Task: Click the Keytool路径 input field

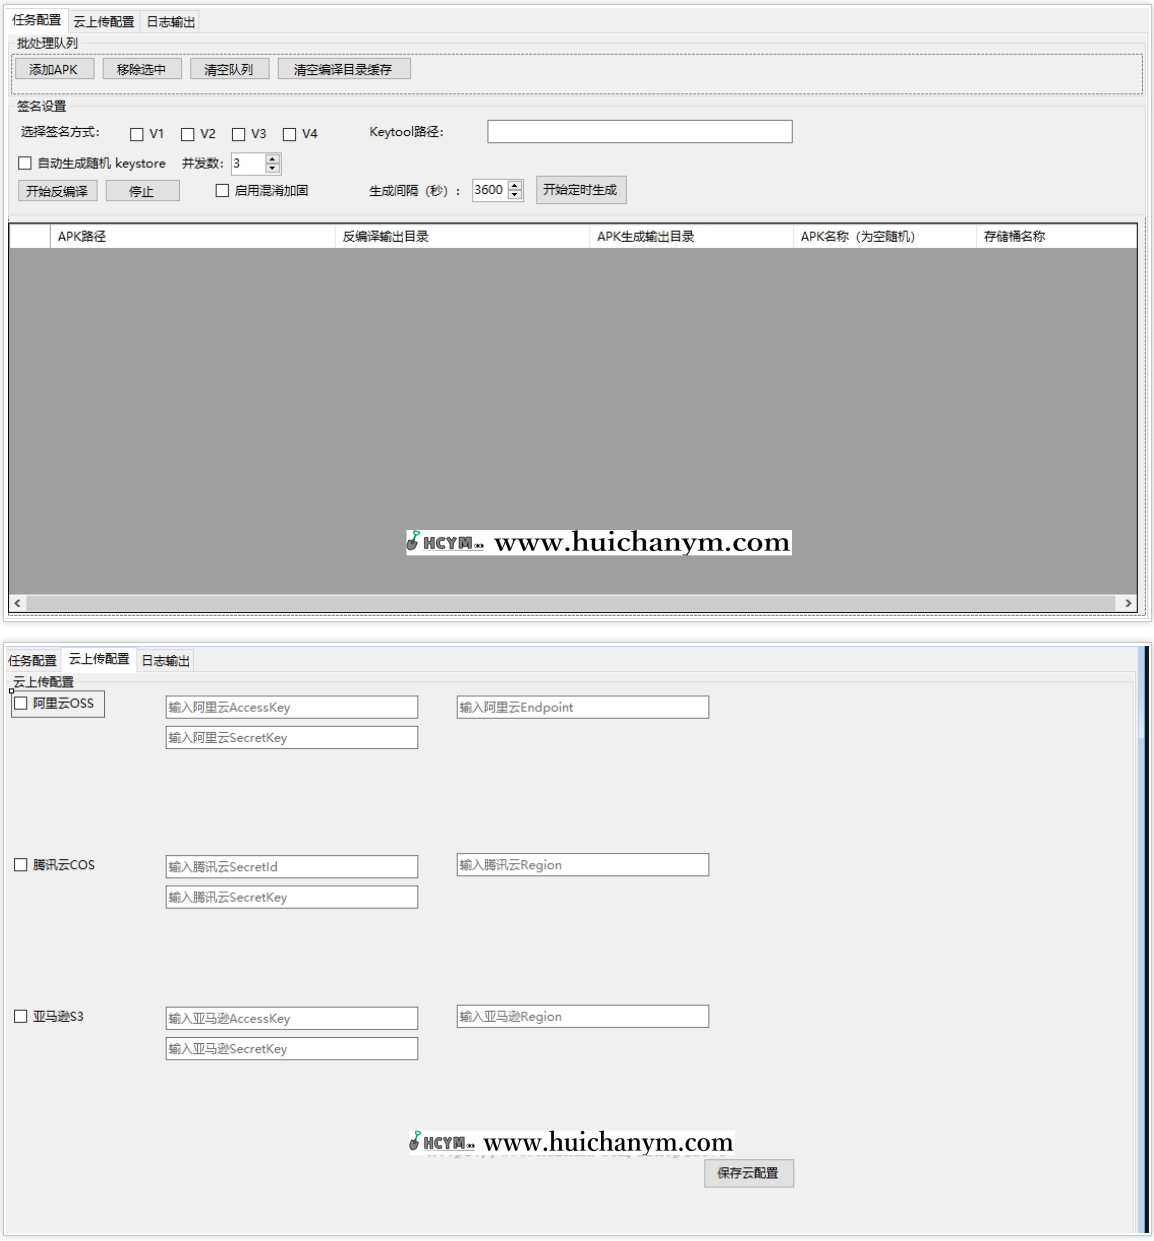Action: [640, 132]
